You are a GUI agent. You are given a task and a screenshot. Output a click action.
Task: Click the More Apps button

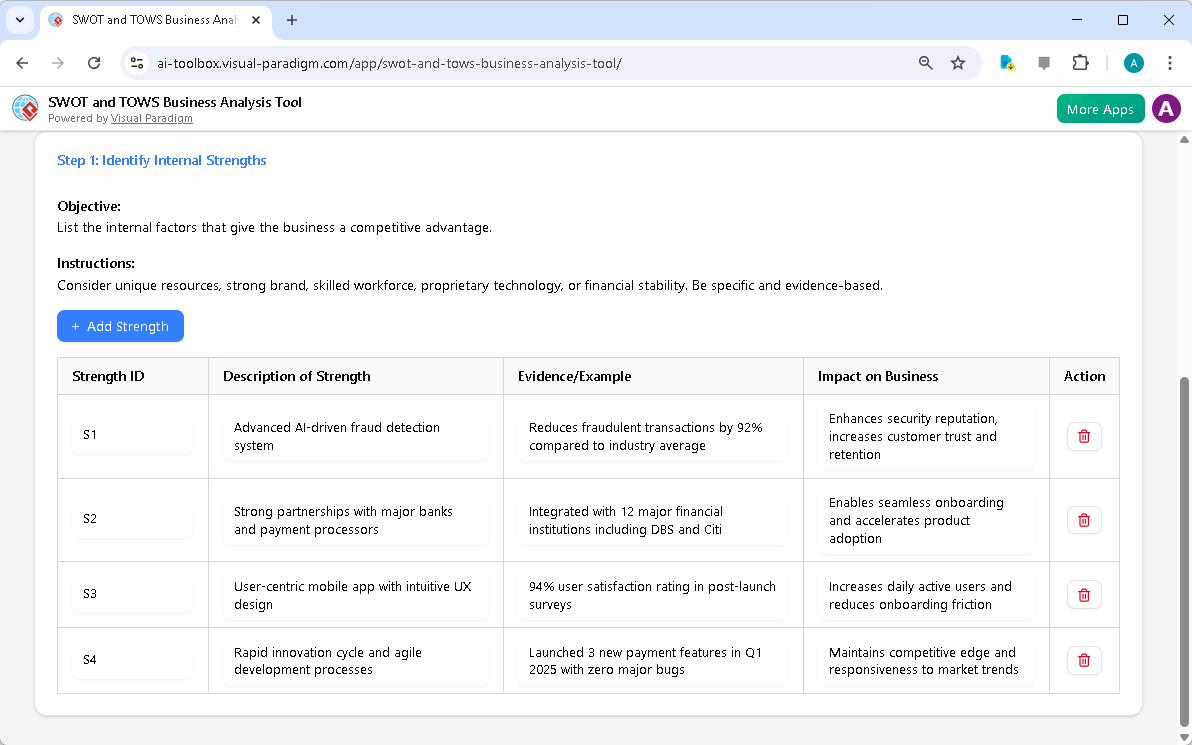coord(1100,108)
